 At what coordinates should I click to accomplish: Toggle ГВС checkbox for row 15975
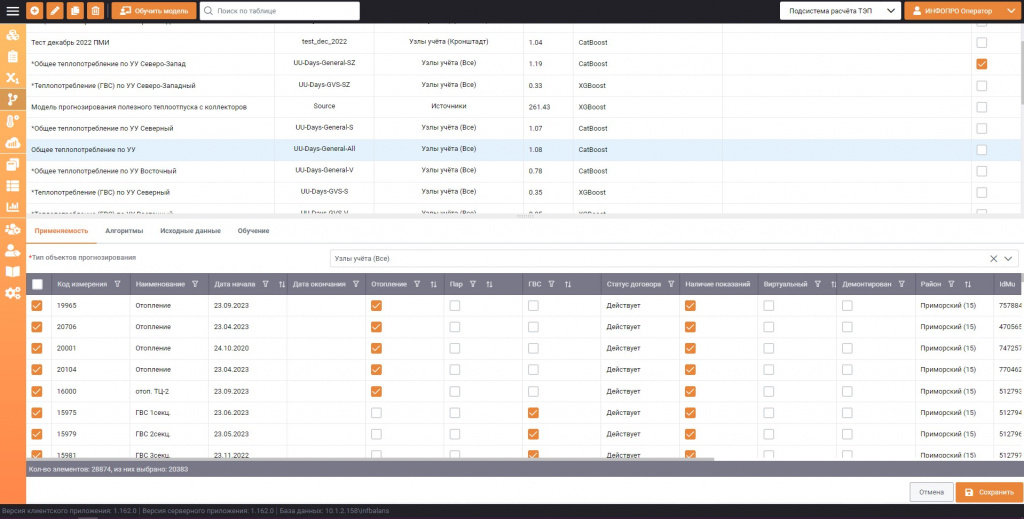(533, 413)
